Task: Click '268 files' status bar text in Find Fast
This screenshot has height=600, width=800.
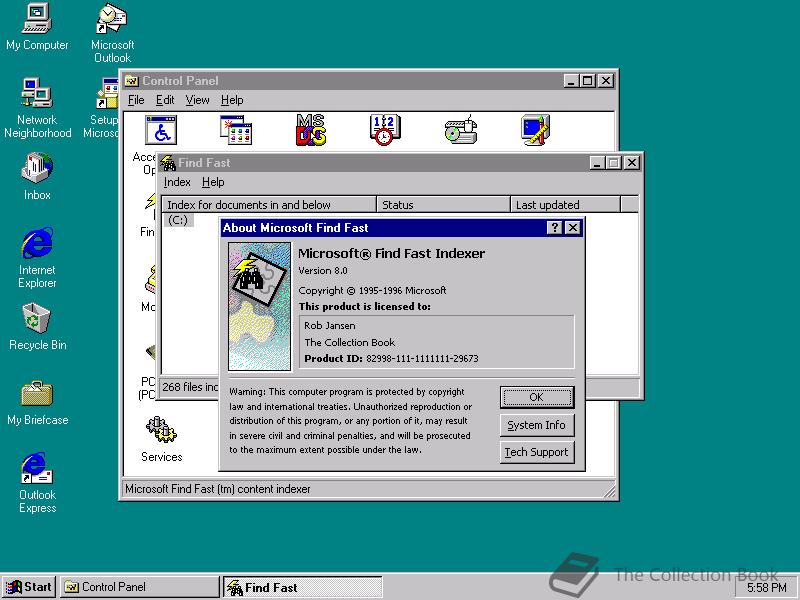Action: pyautogui.click(x=190, y=387)
